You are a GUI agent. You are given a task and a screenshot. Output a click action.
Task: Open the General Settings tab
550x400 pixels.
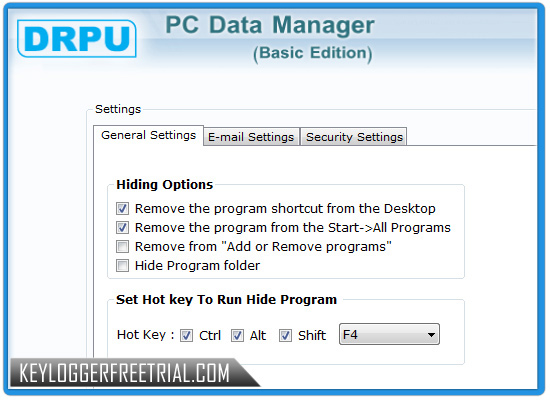pyautogui.click(x=148, y=135)
